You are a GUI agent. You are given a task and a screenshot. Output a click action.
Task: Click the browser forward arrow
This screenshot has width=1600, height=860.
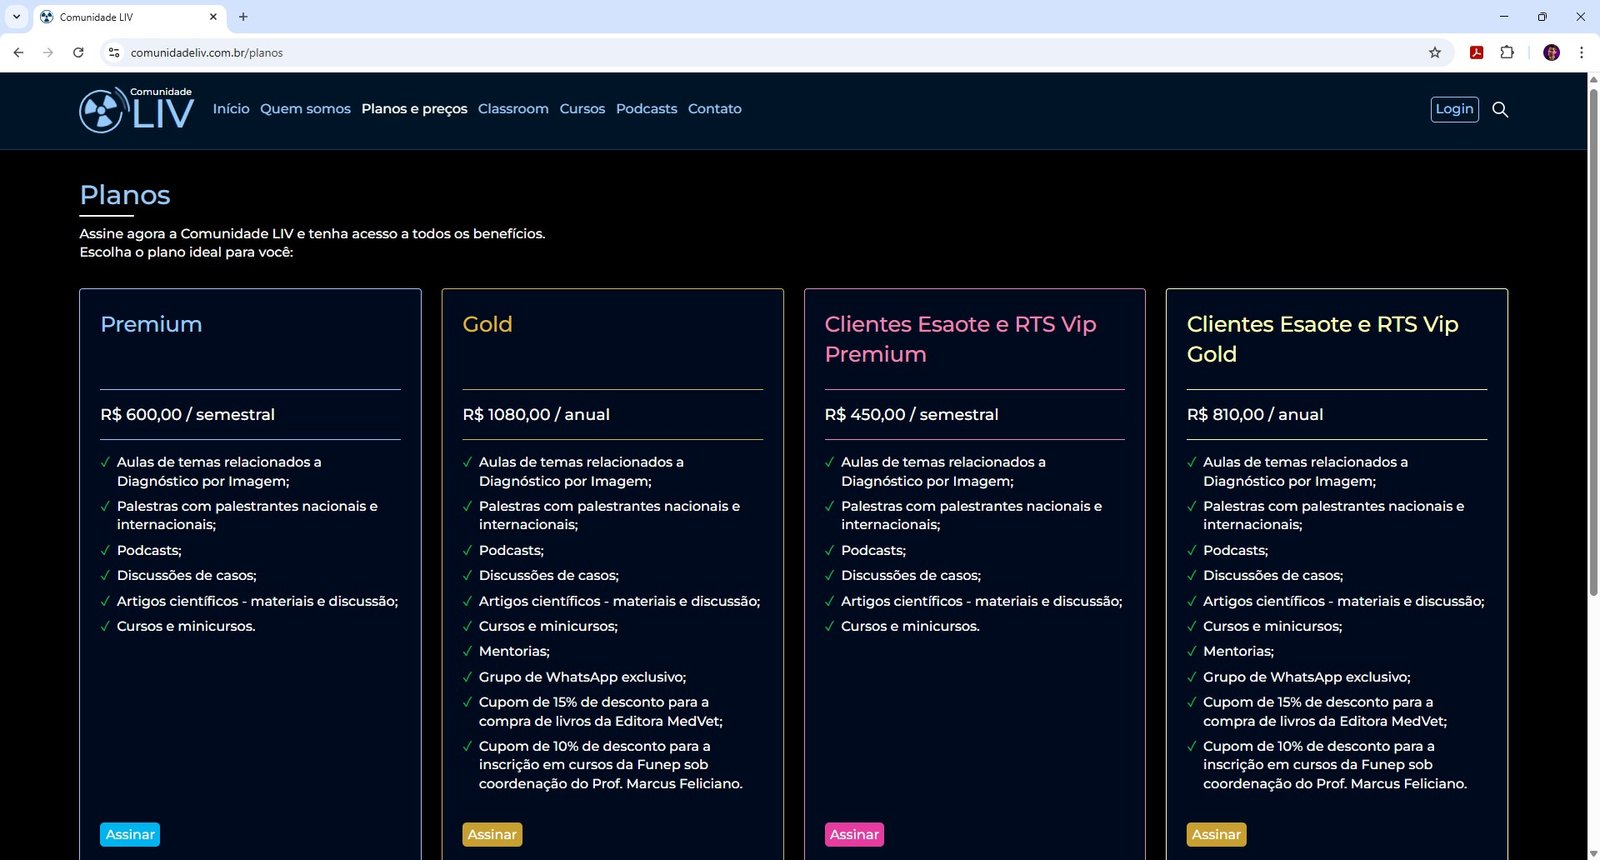tap(48, 52)
